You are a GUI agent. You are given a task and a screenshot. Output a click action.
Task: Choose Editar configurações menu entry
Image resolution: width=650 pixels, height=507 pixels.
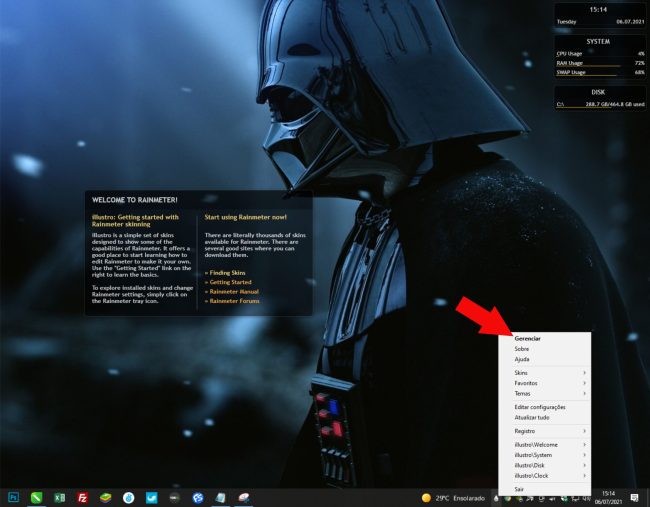[x=540, y=407]
